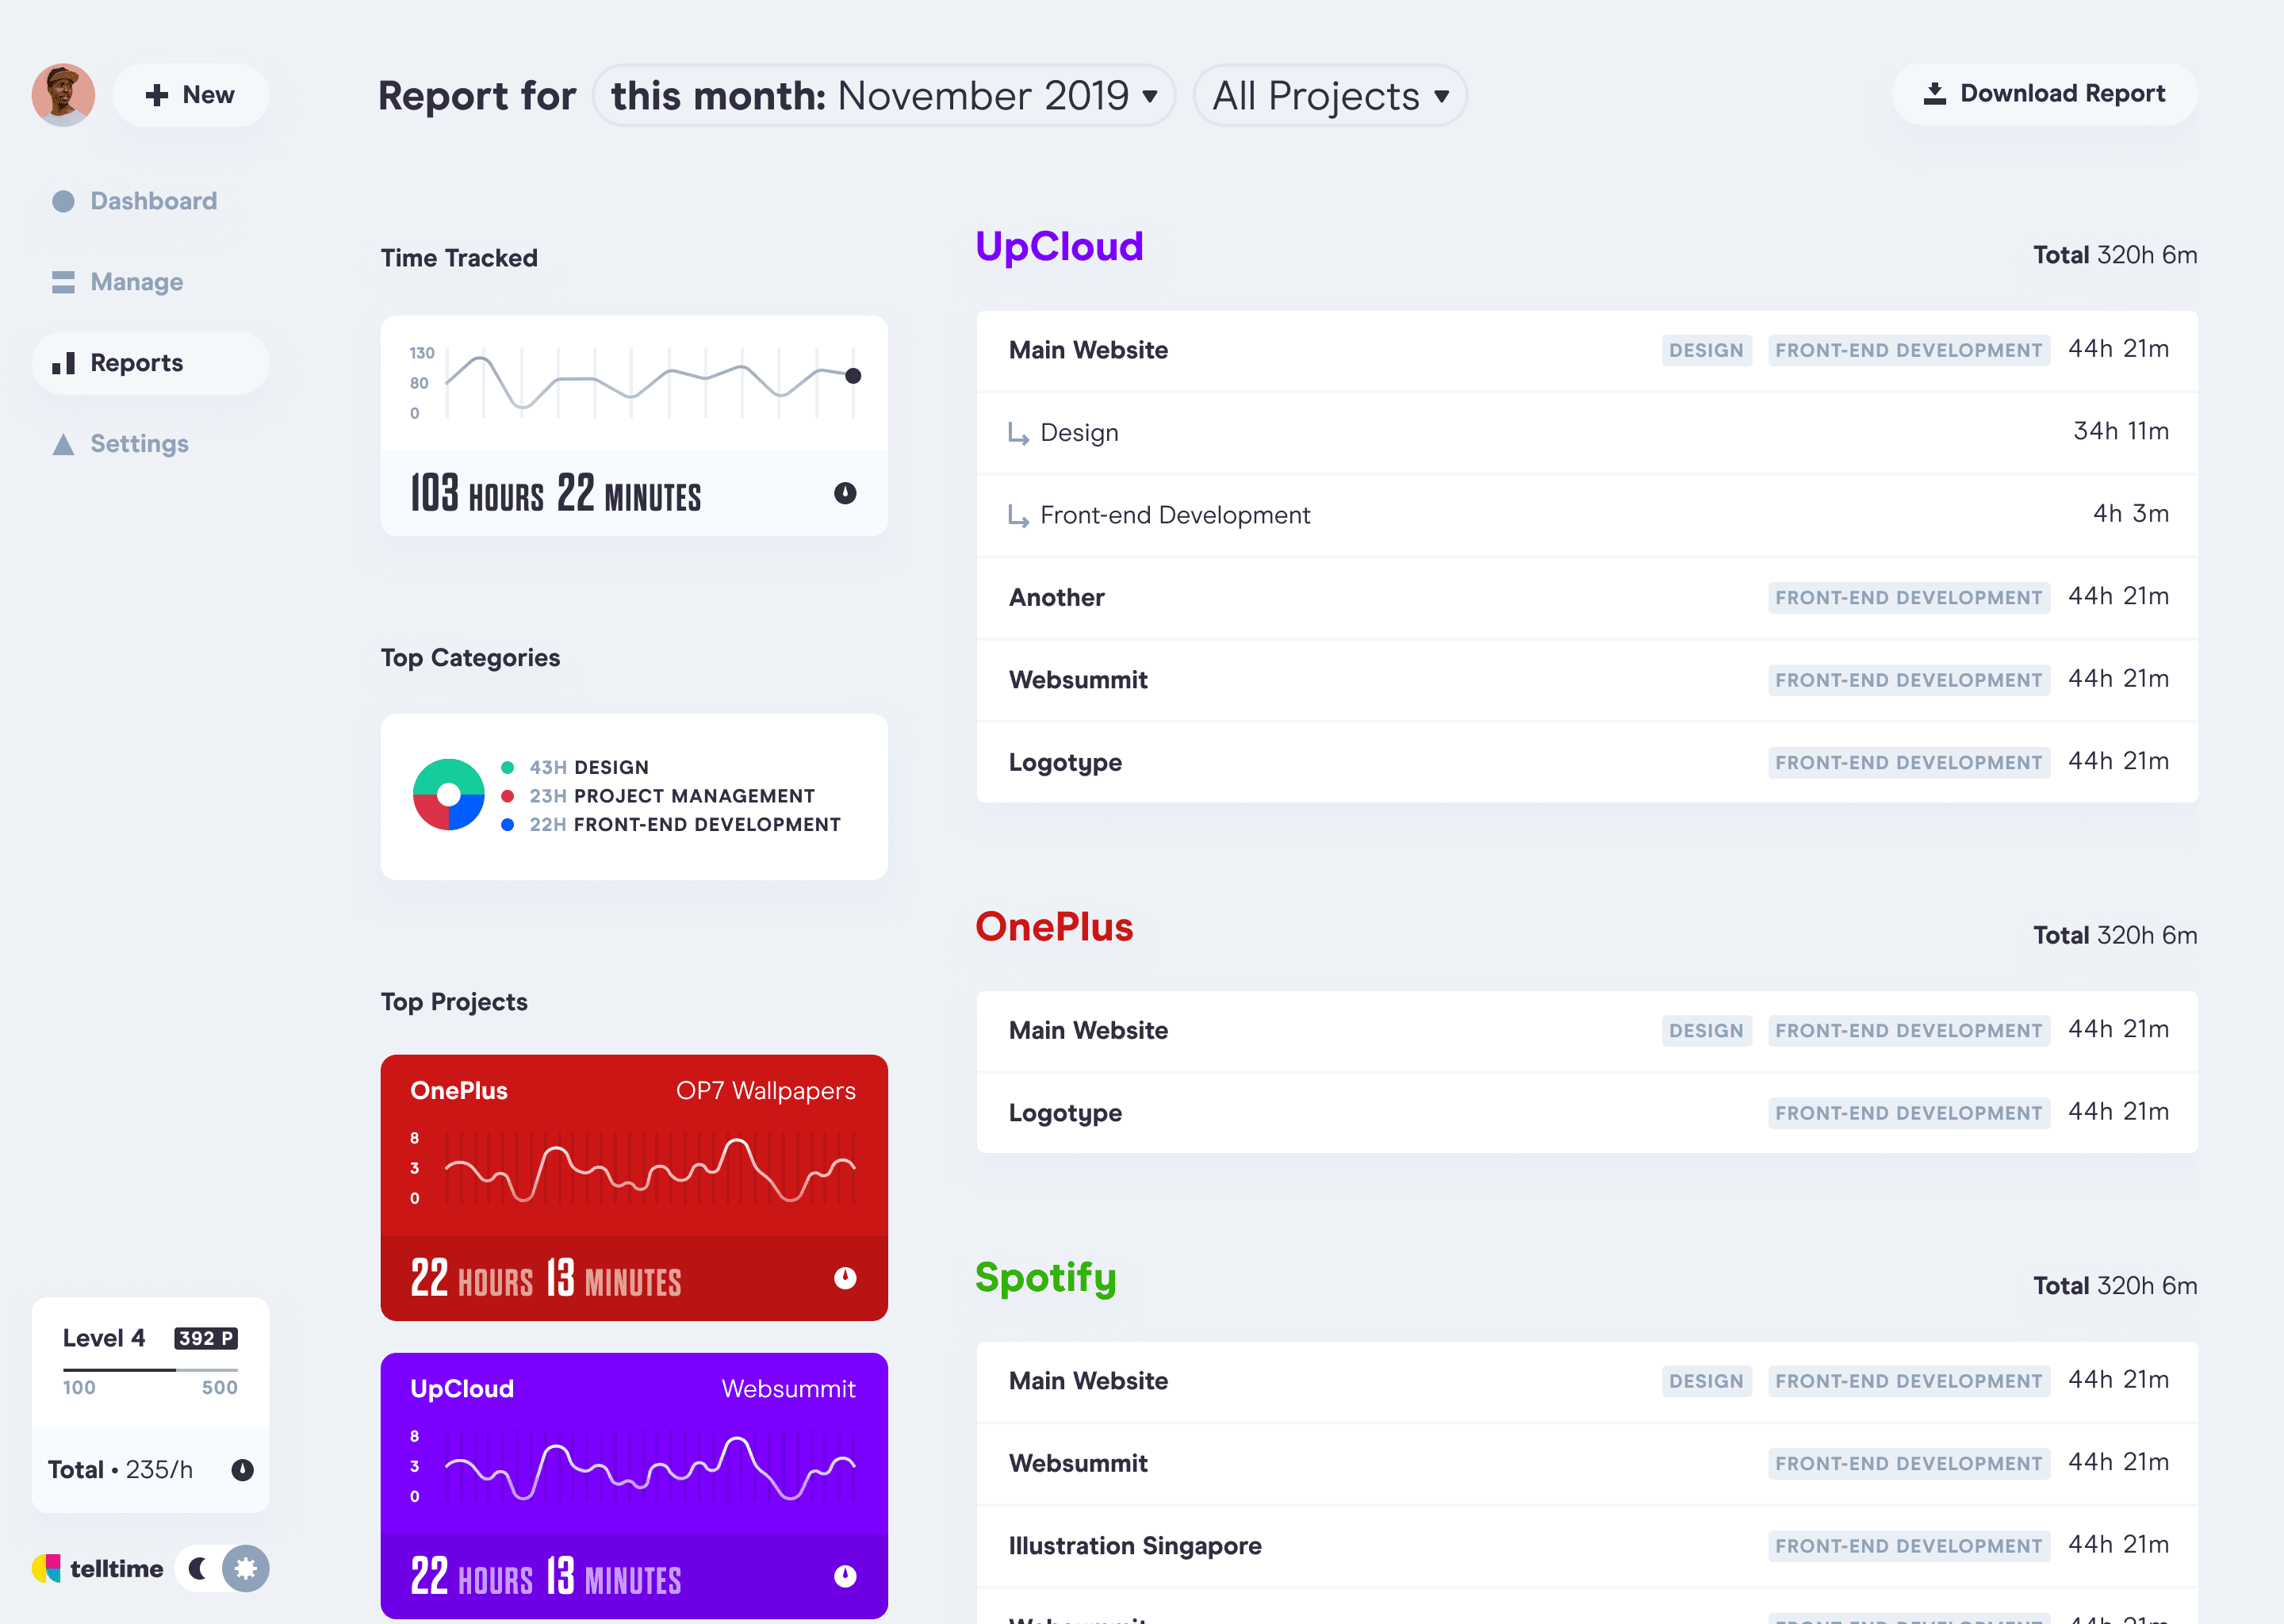2284x1624 pixels.
Task: Click the clock icon beside Total 235/h
Action: tap(242, 1469)
